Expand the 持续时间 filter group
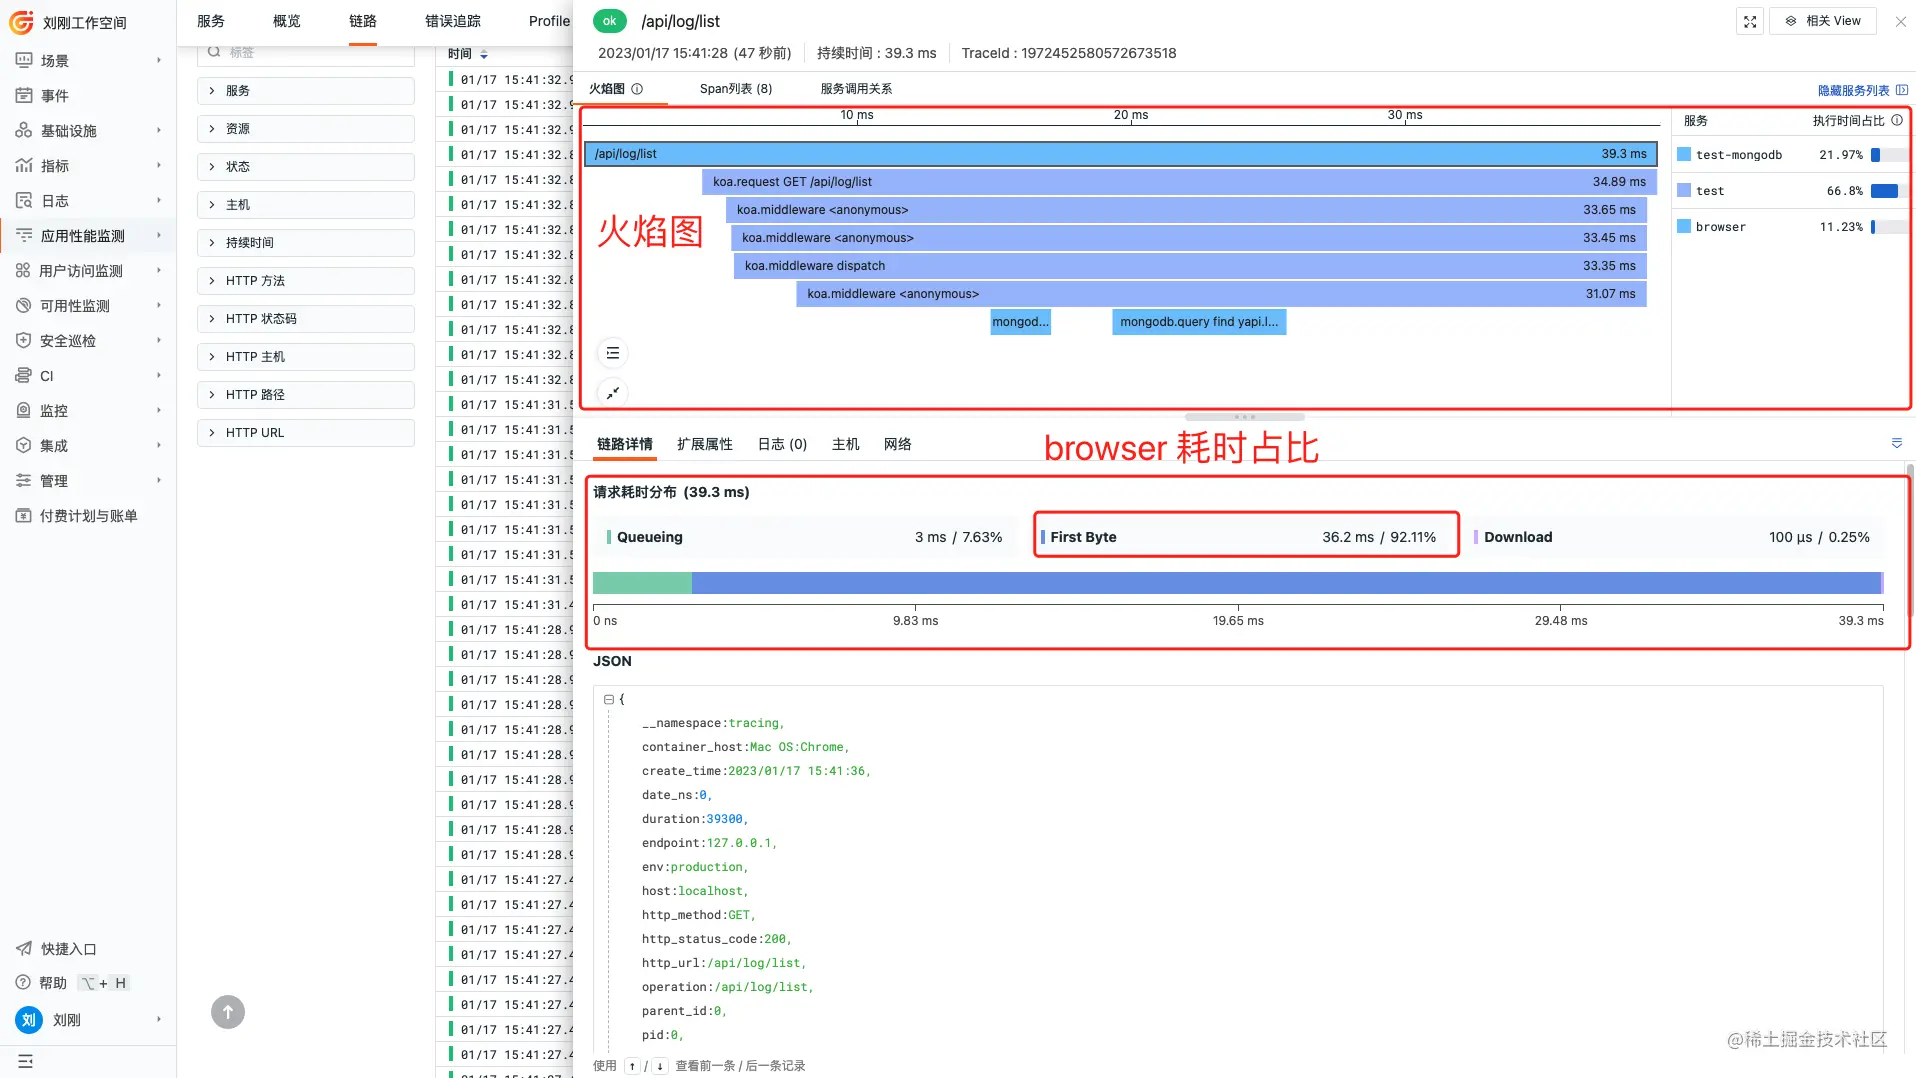 tap(306, 243)
